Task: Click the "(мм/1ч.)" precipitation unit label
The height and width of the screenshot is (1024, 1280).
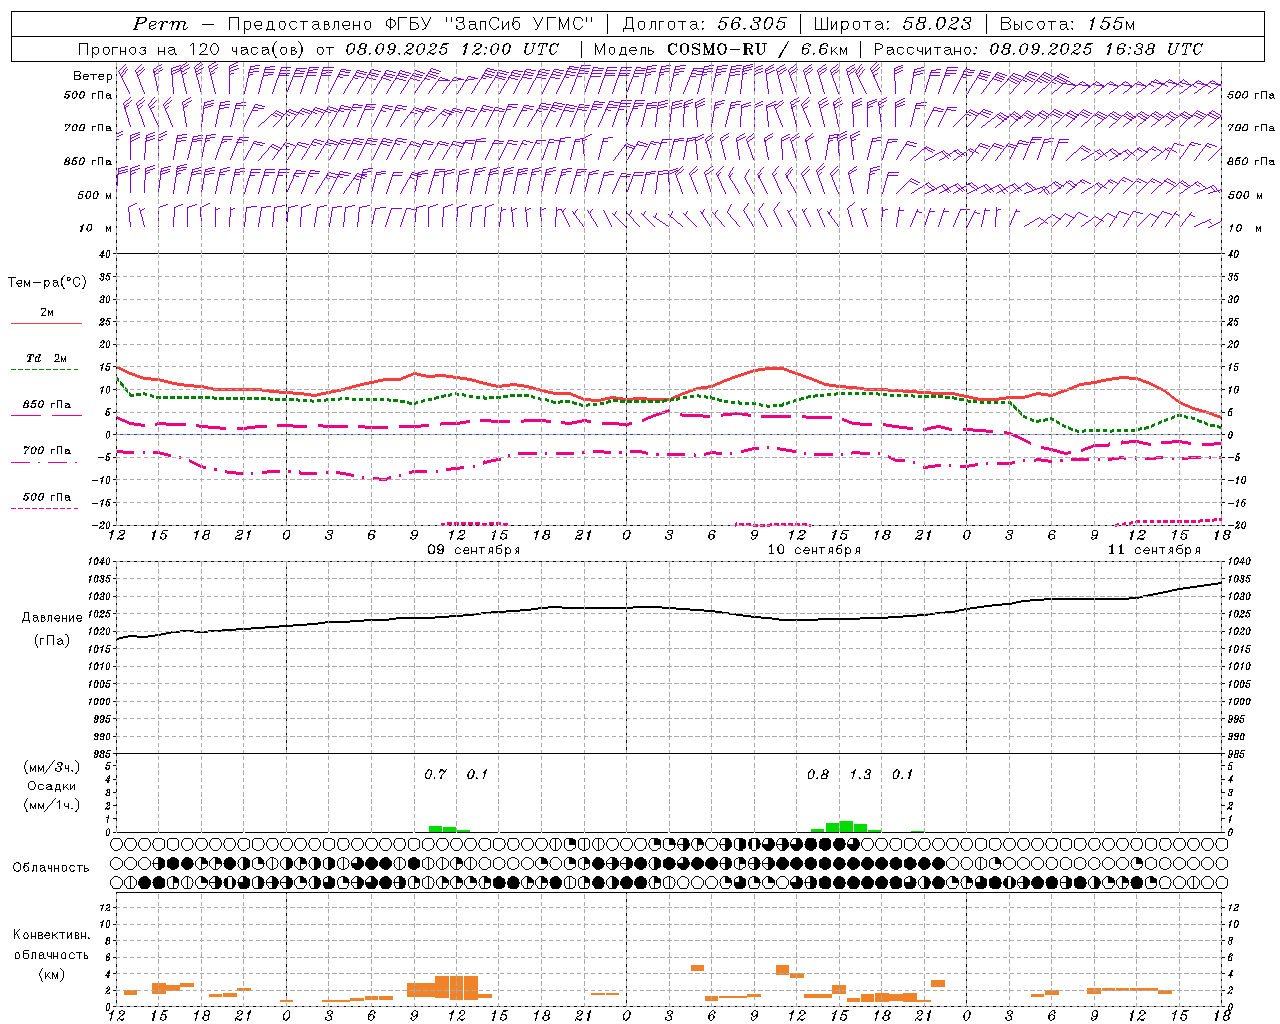Action: [51, 805]
